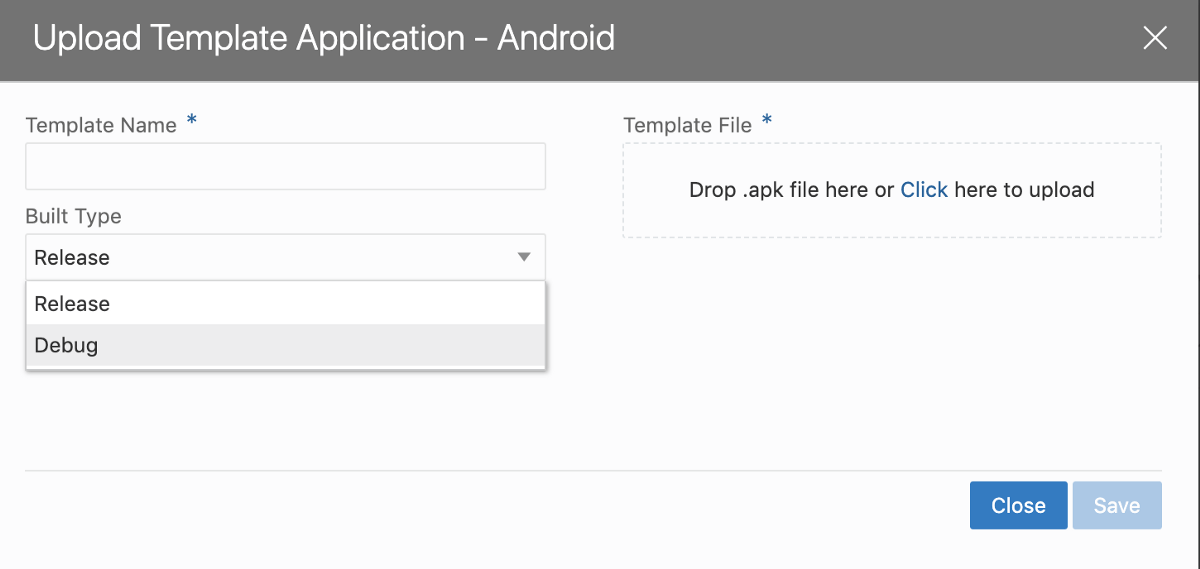Click the dashed .apk drop zone
Viewport: 1200px width, 569px height.
click(891, 222)
